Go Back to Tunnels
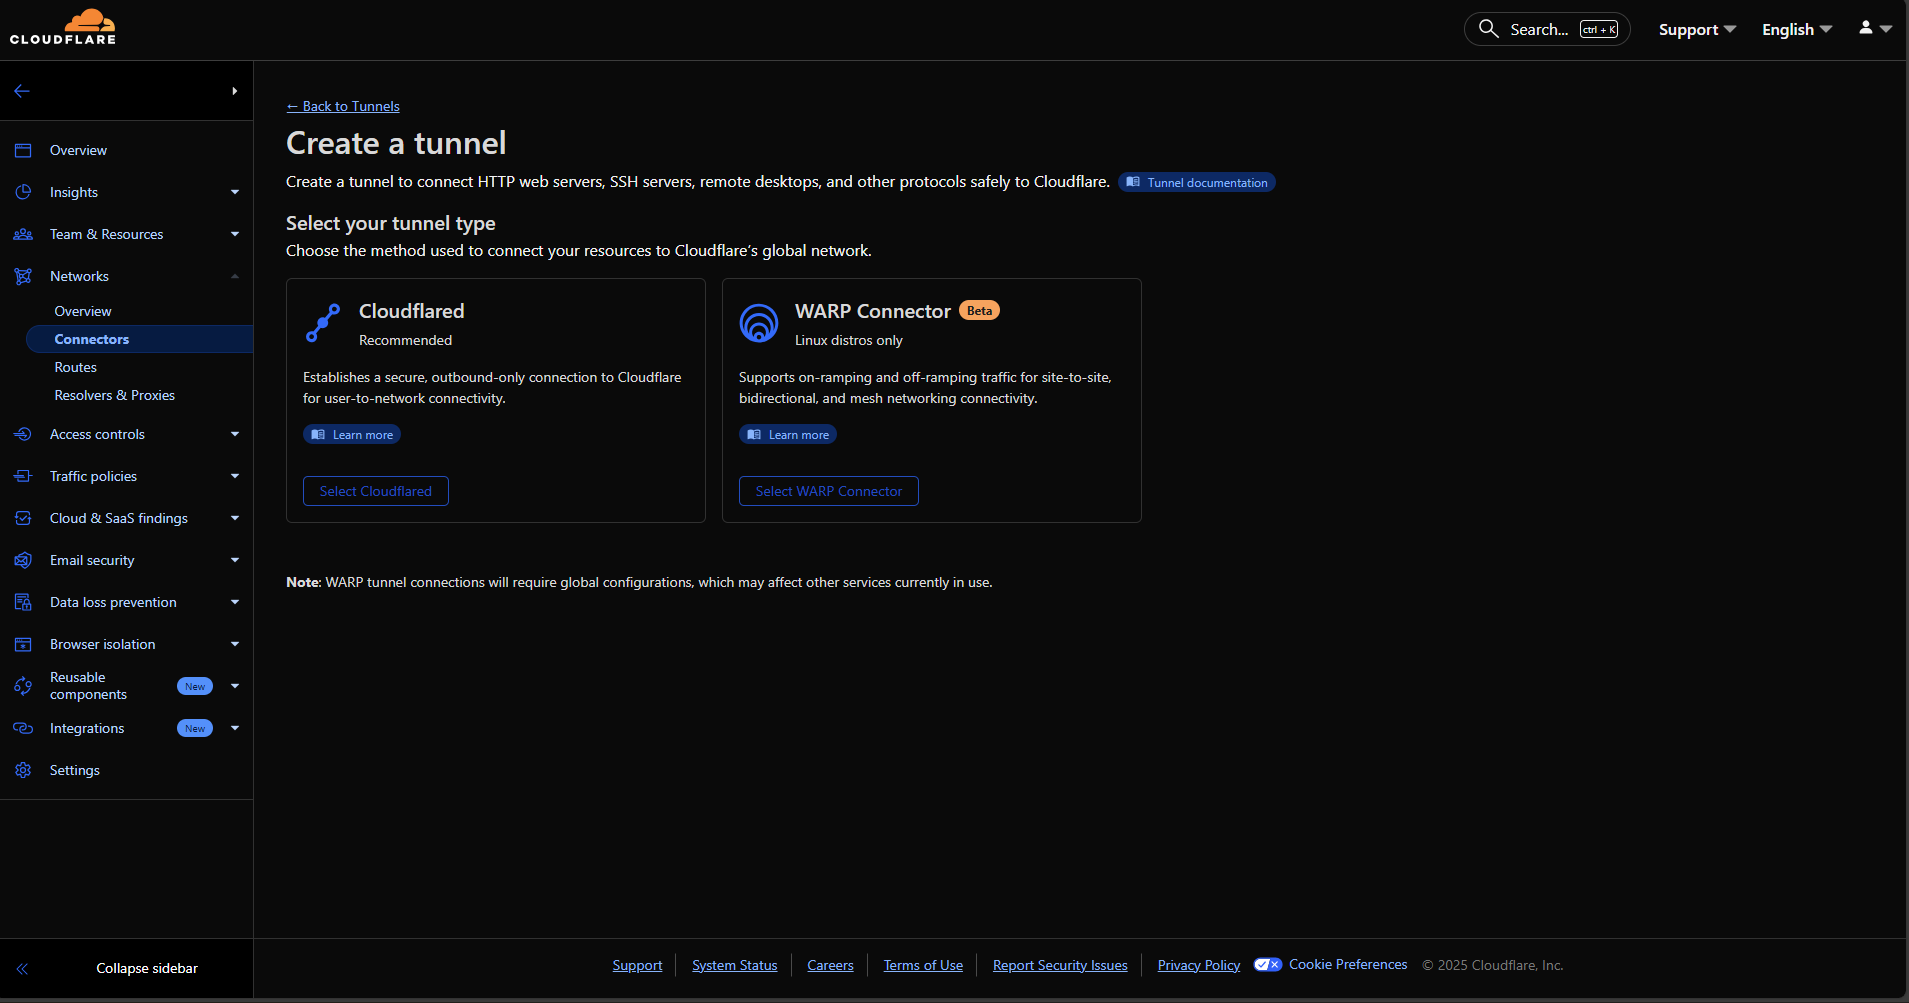The height and width of the screenshot is (1003, 1909). (343, 106)
